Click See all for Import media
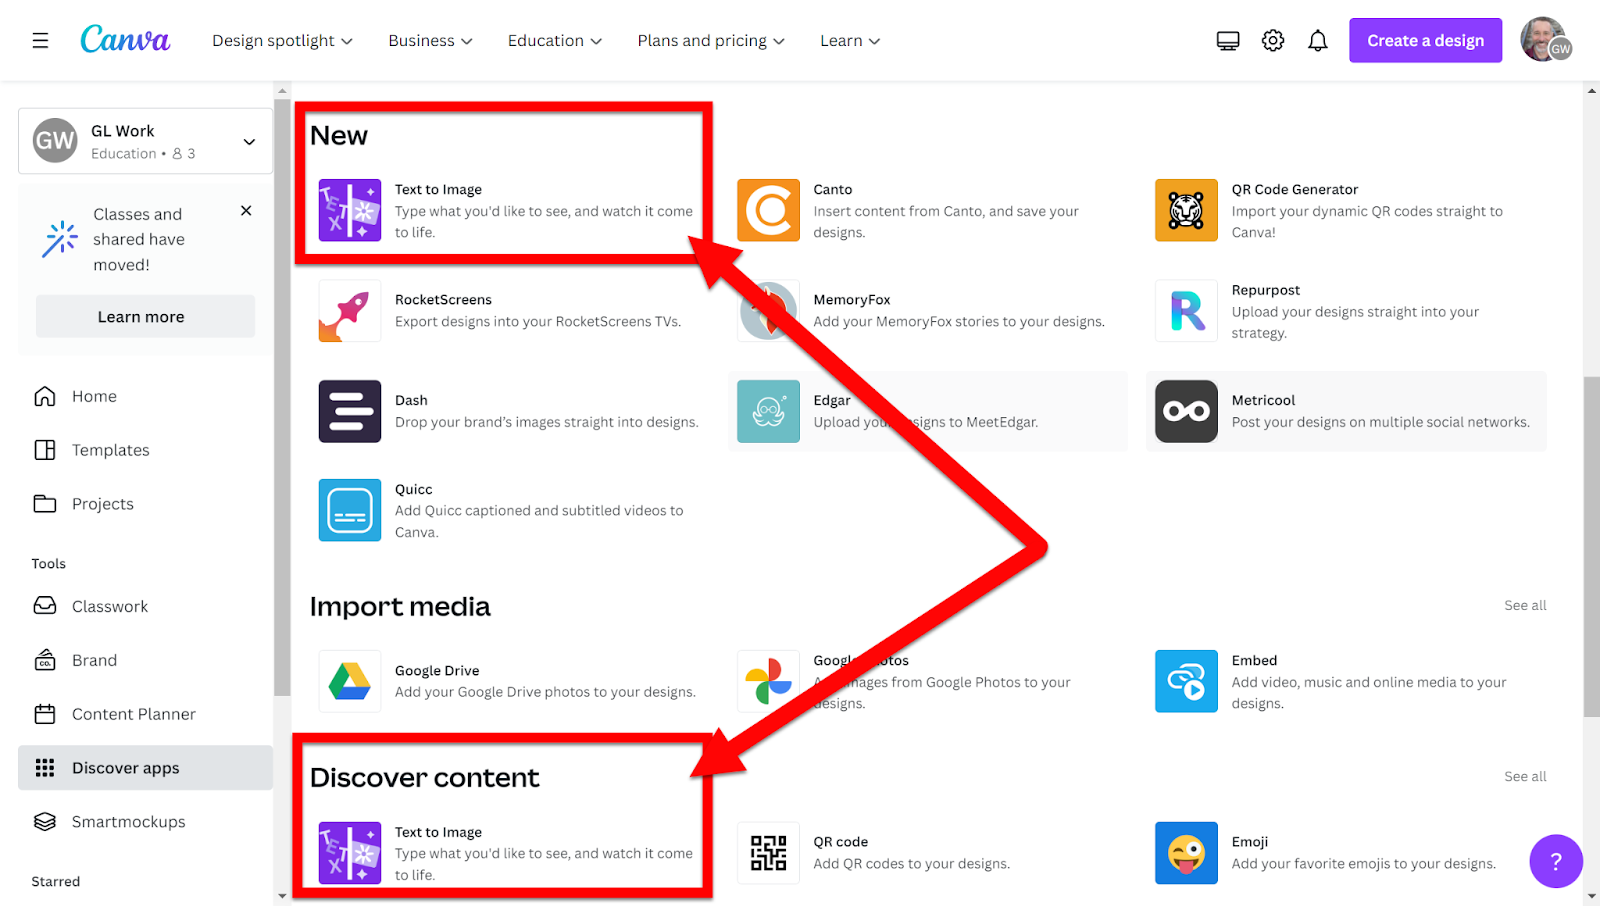Image resolution: width=1600 pixels, height=906 pixels. [x=1525, y=605]
